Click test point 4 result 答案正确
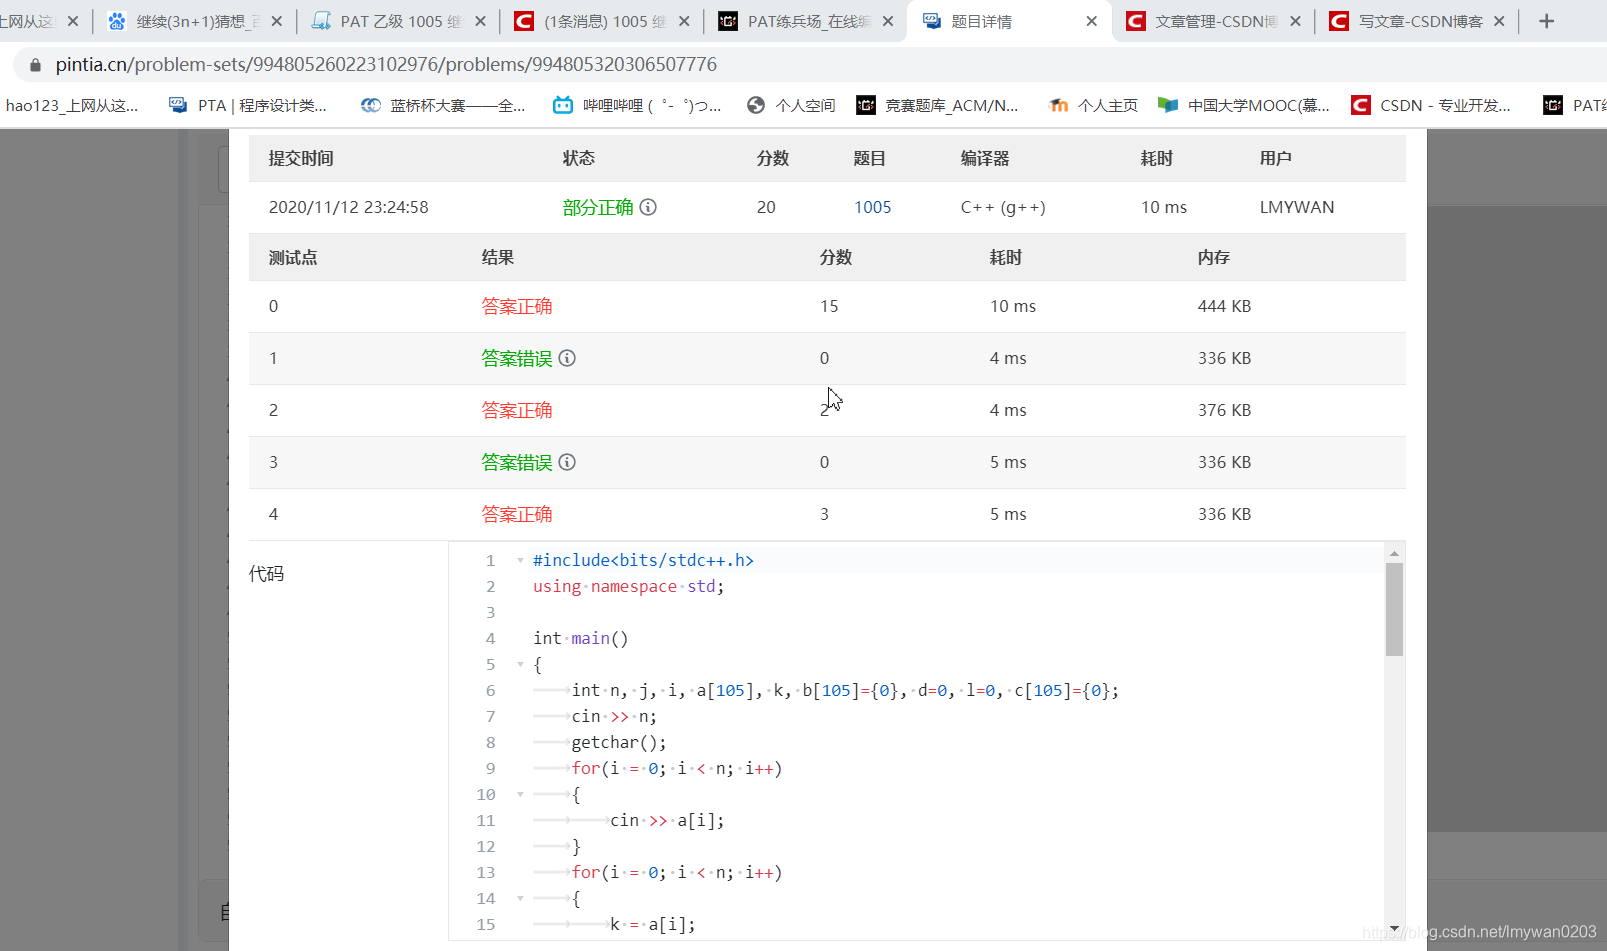The width and height of the screenshot is (1607, 951). pos(517,514)
